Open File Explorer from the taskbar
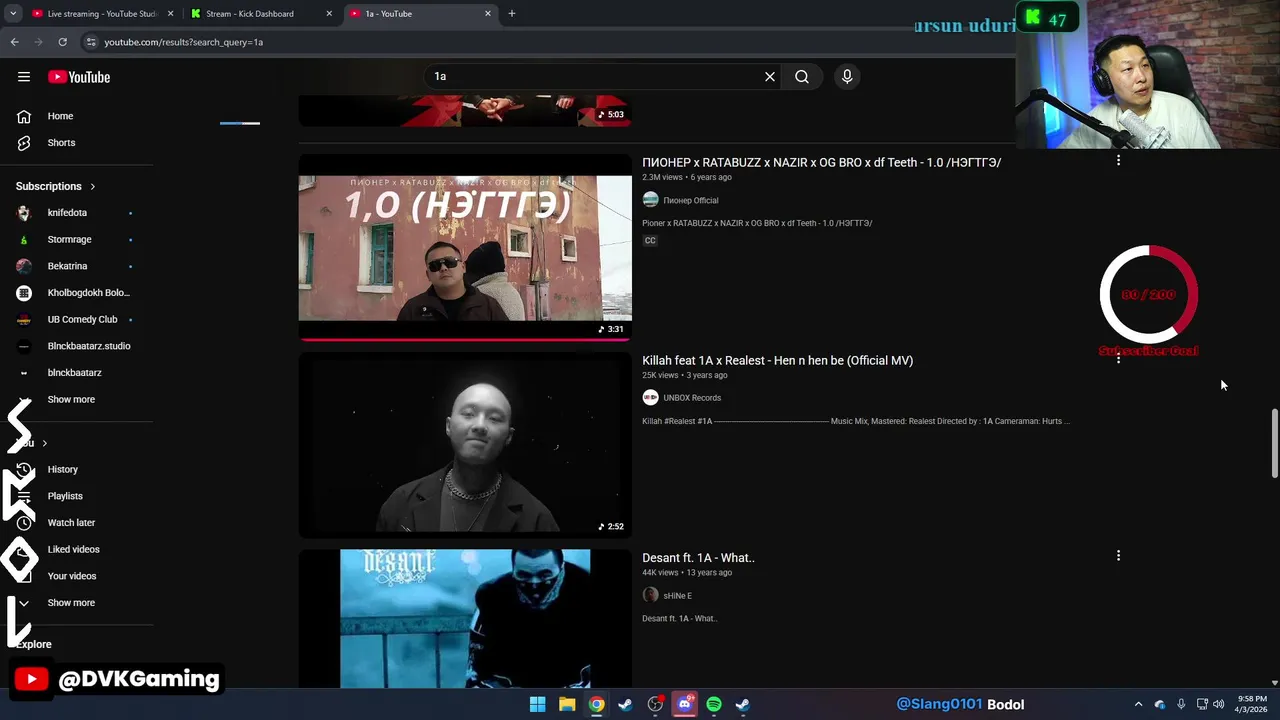Screen dimensions: 1280x720 [567, 705]
